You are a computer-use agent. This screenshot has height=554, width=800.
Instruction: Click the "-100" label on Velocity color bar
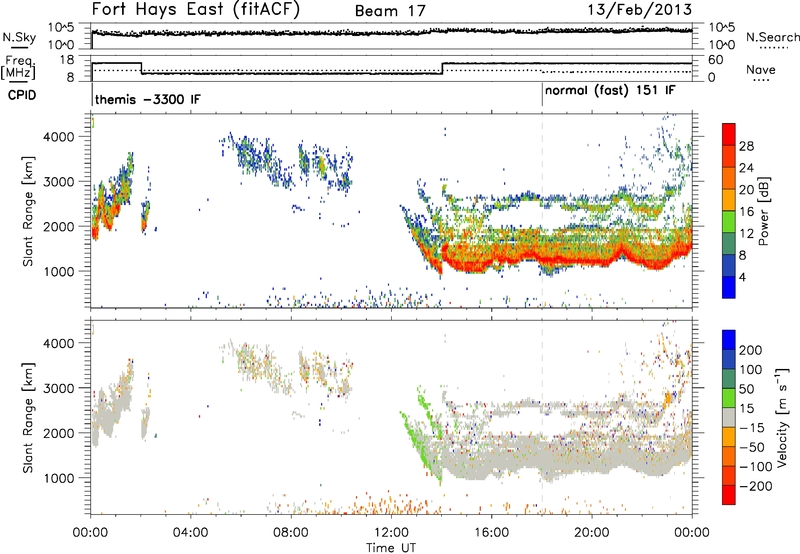click(755, 467)
